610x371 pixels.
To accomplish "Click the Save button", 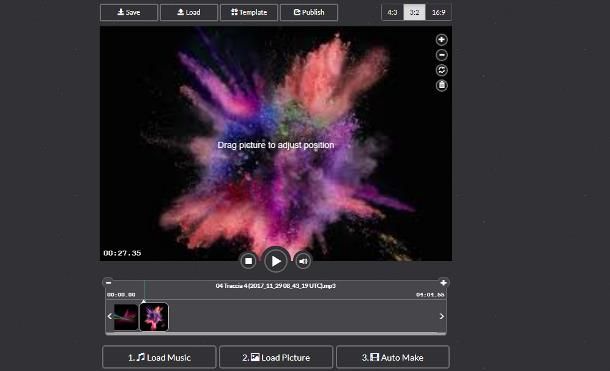I will tap(129, 12).
